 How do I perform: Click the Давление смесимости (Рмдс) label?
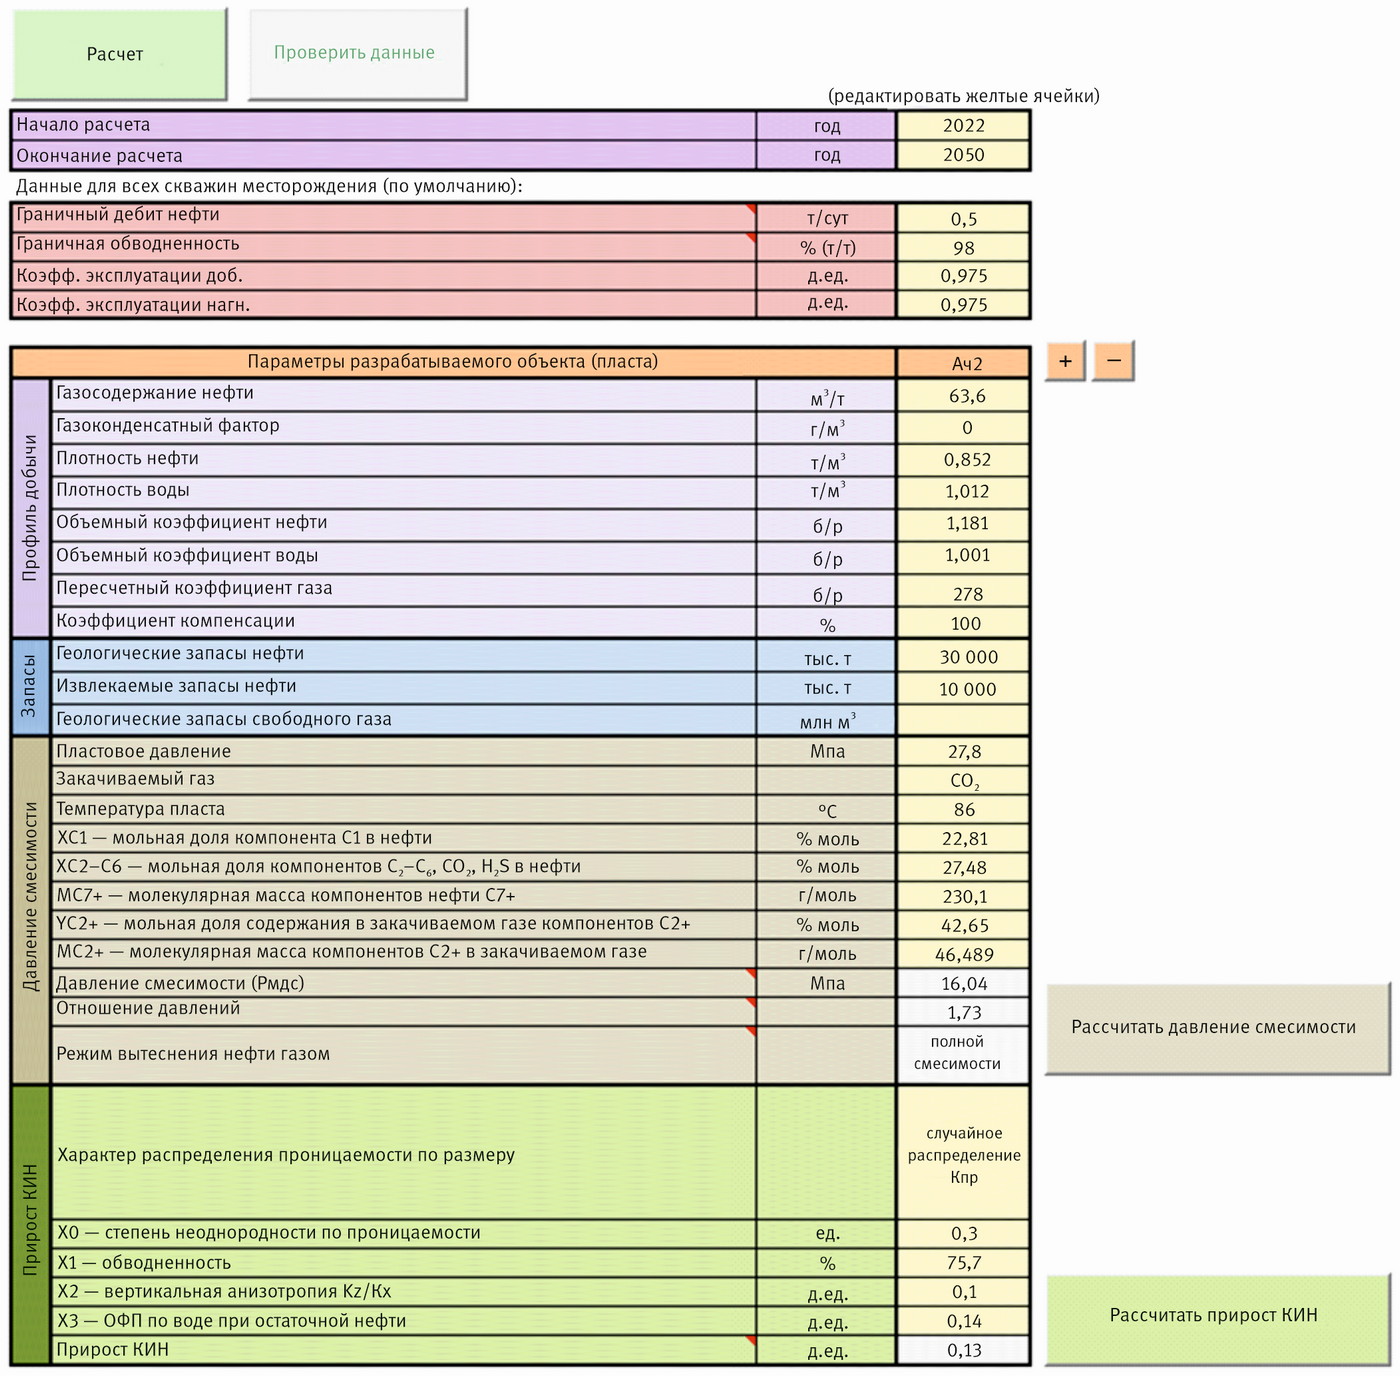click(x=180, y=983)
